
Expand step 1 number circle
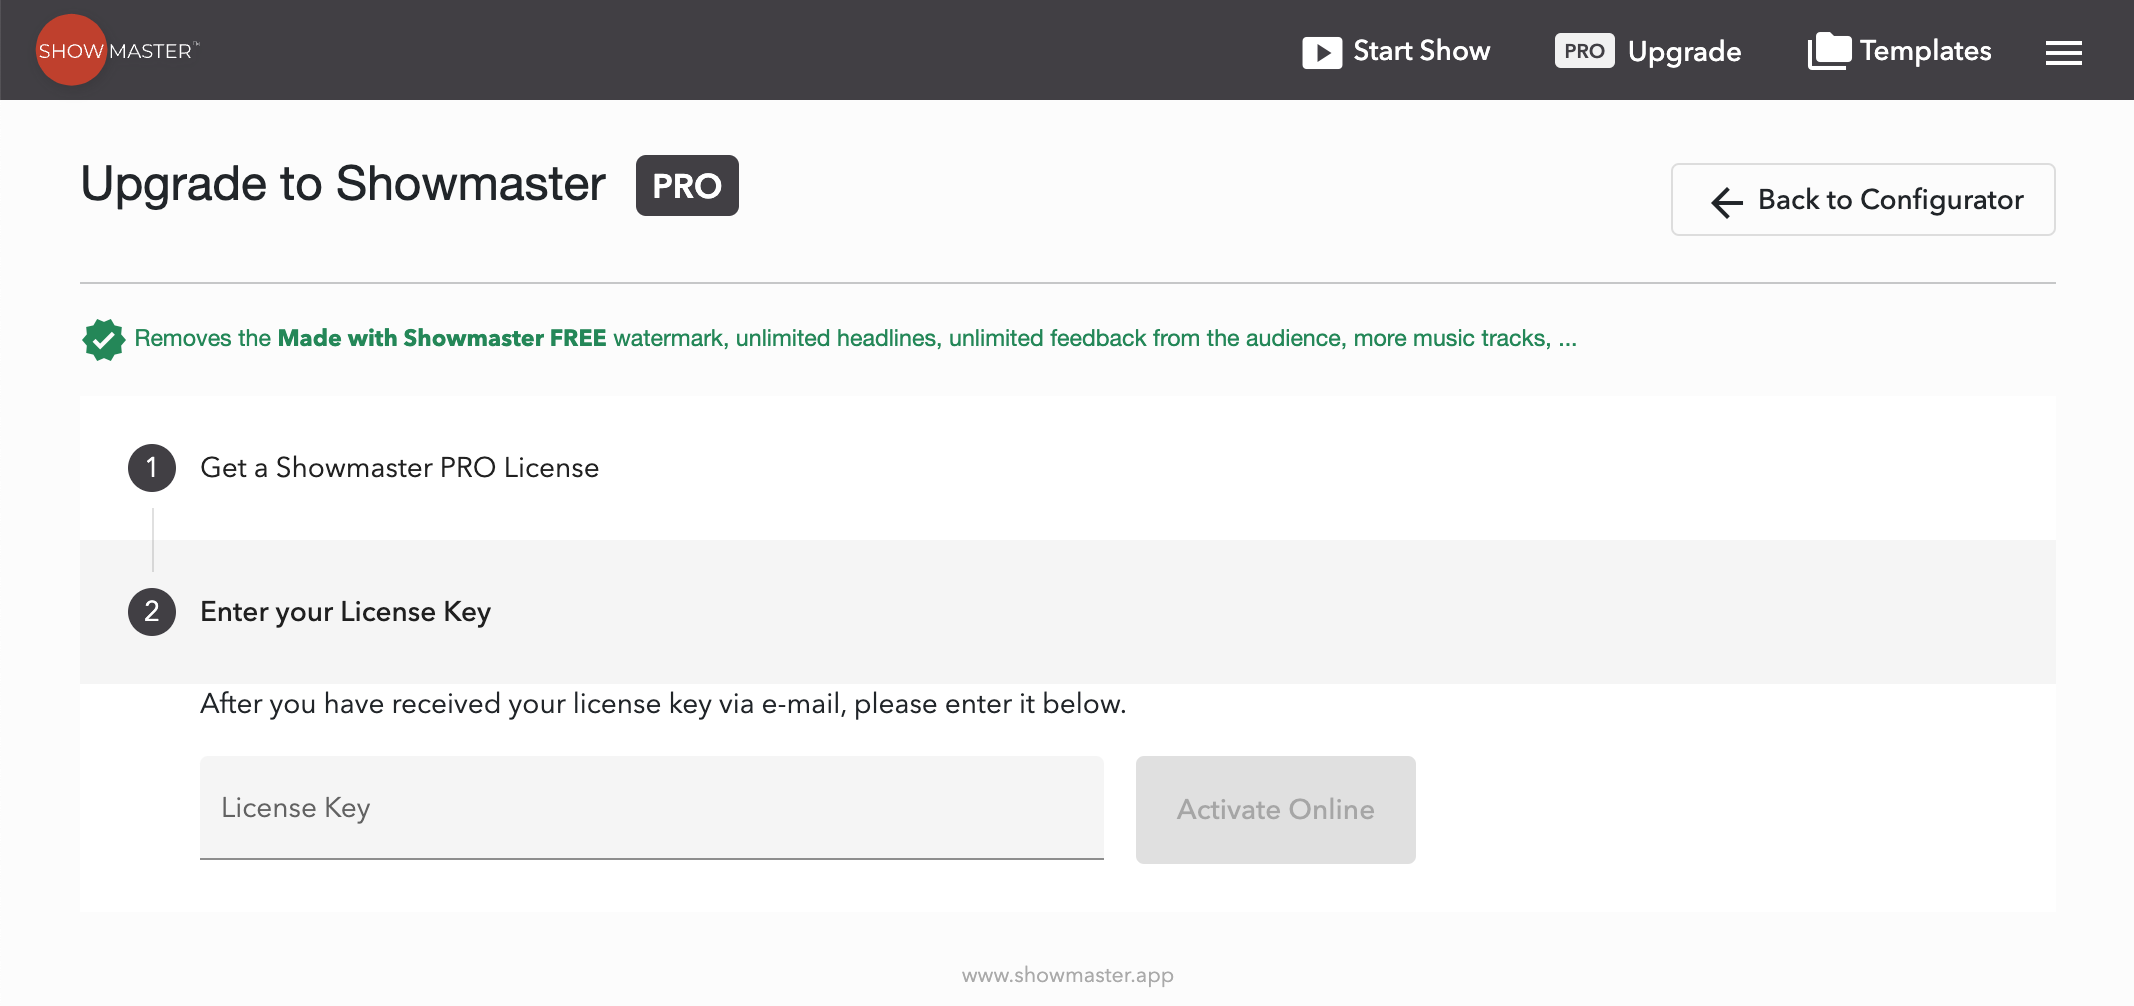coord(152,468)
